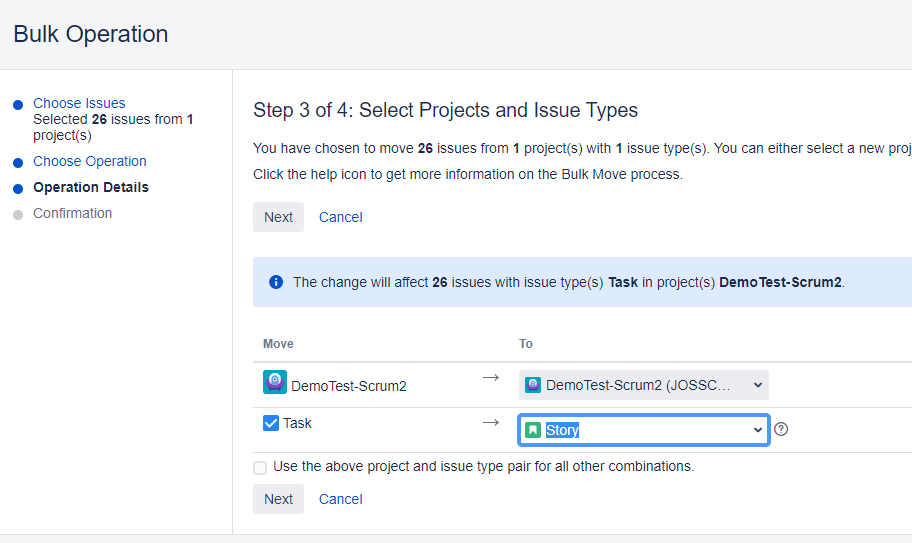Click the Confirmation step label

73,213
